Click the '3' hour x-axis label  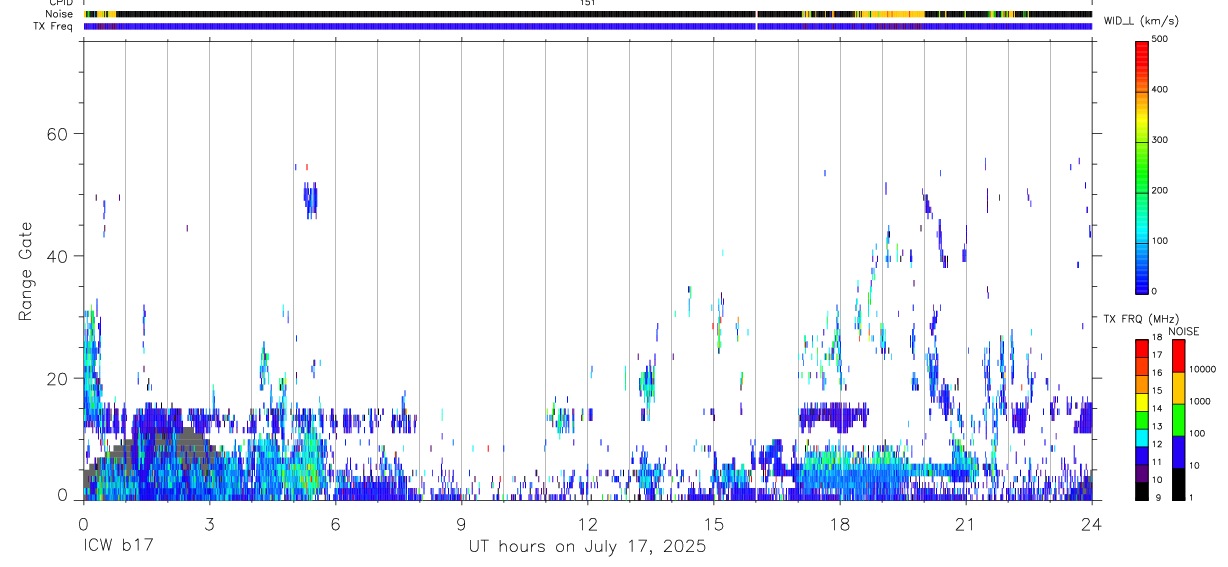tap(209, 524)
